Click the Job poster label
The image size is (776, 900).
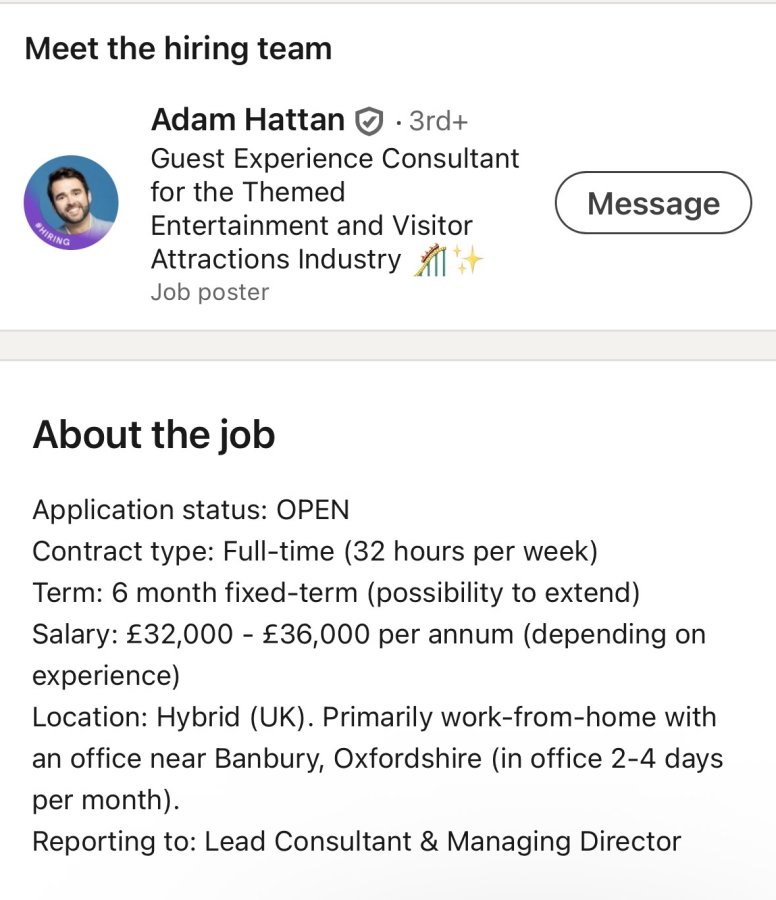(x=210, y=292)
